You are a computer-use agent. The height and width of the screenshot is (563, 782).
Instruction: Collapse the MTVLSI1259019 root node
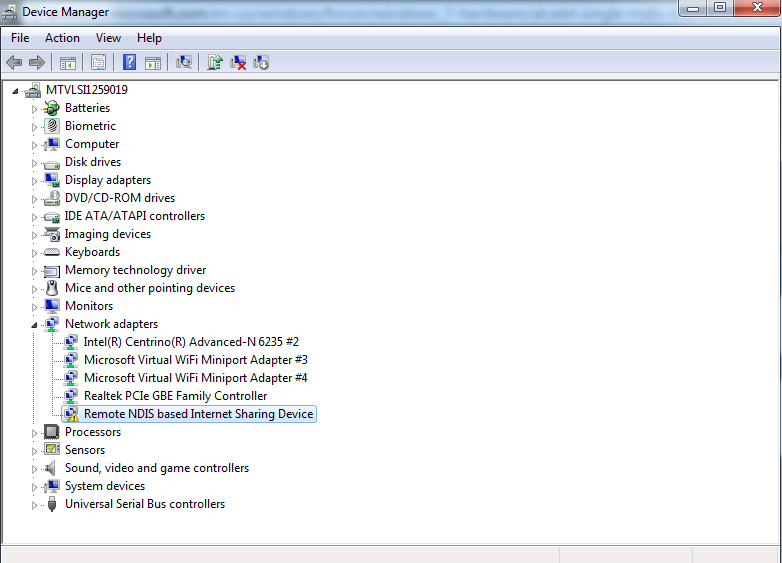[15, 91]
